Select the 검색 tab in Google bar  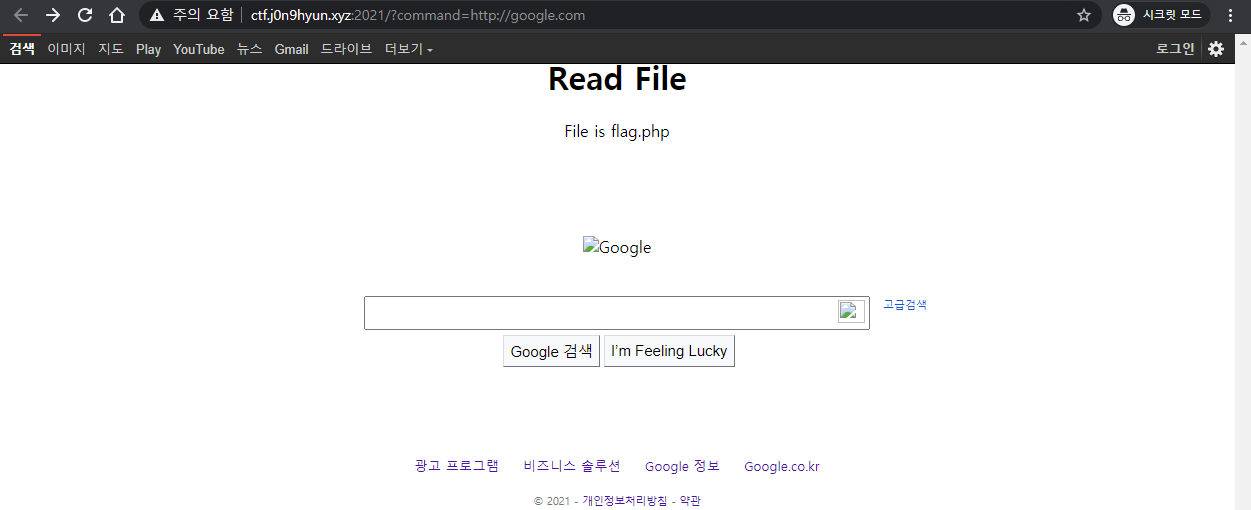coord(22,49)
